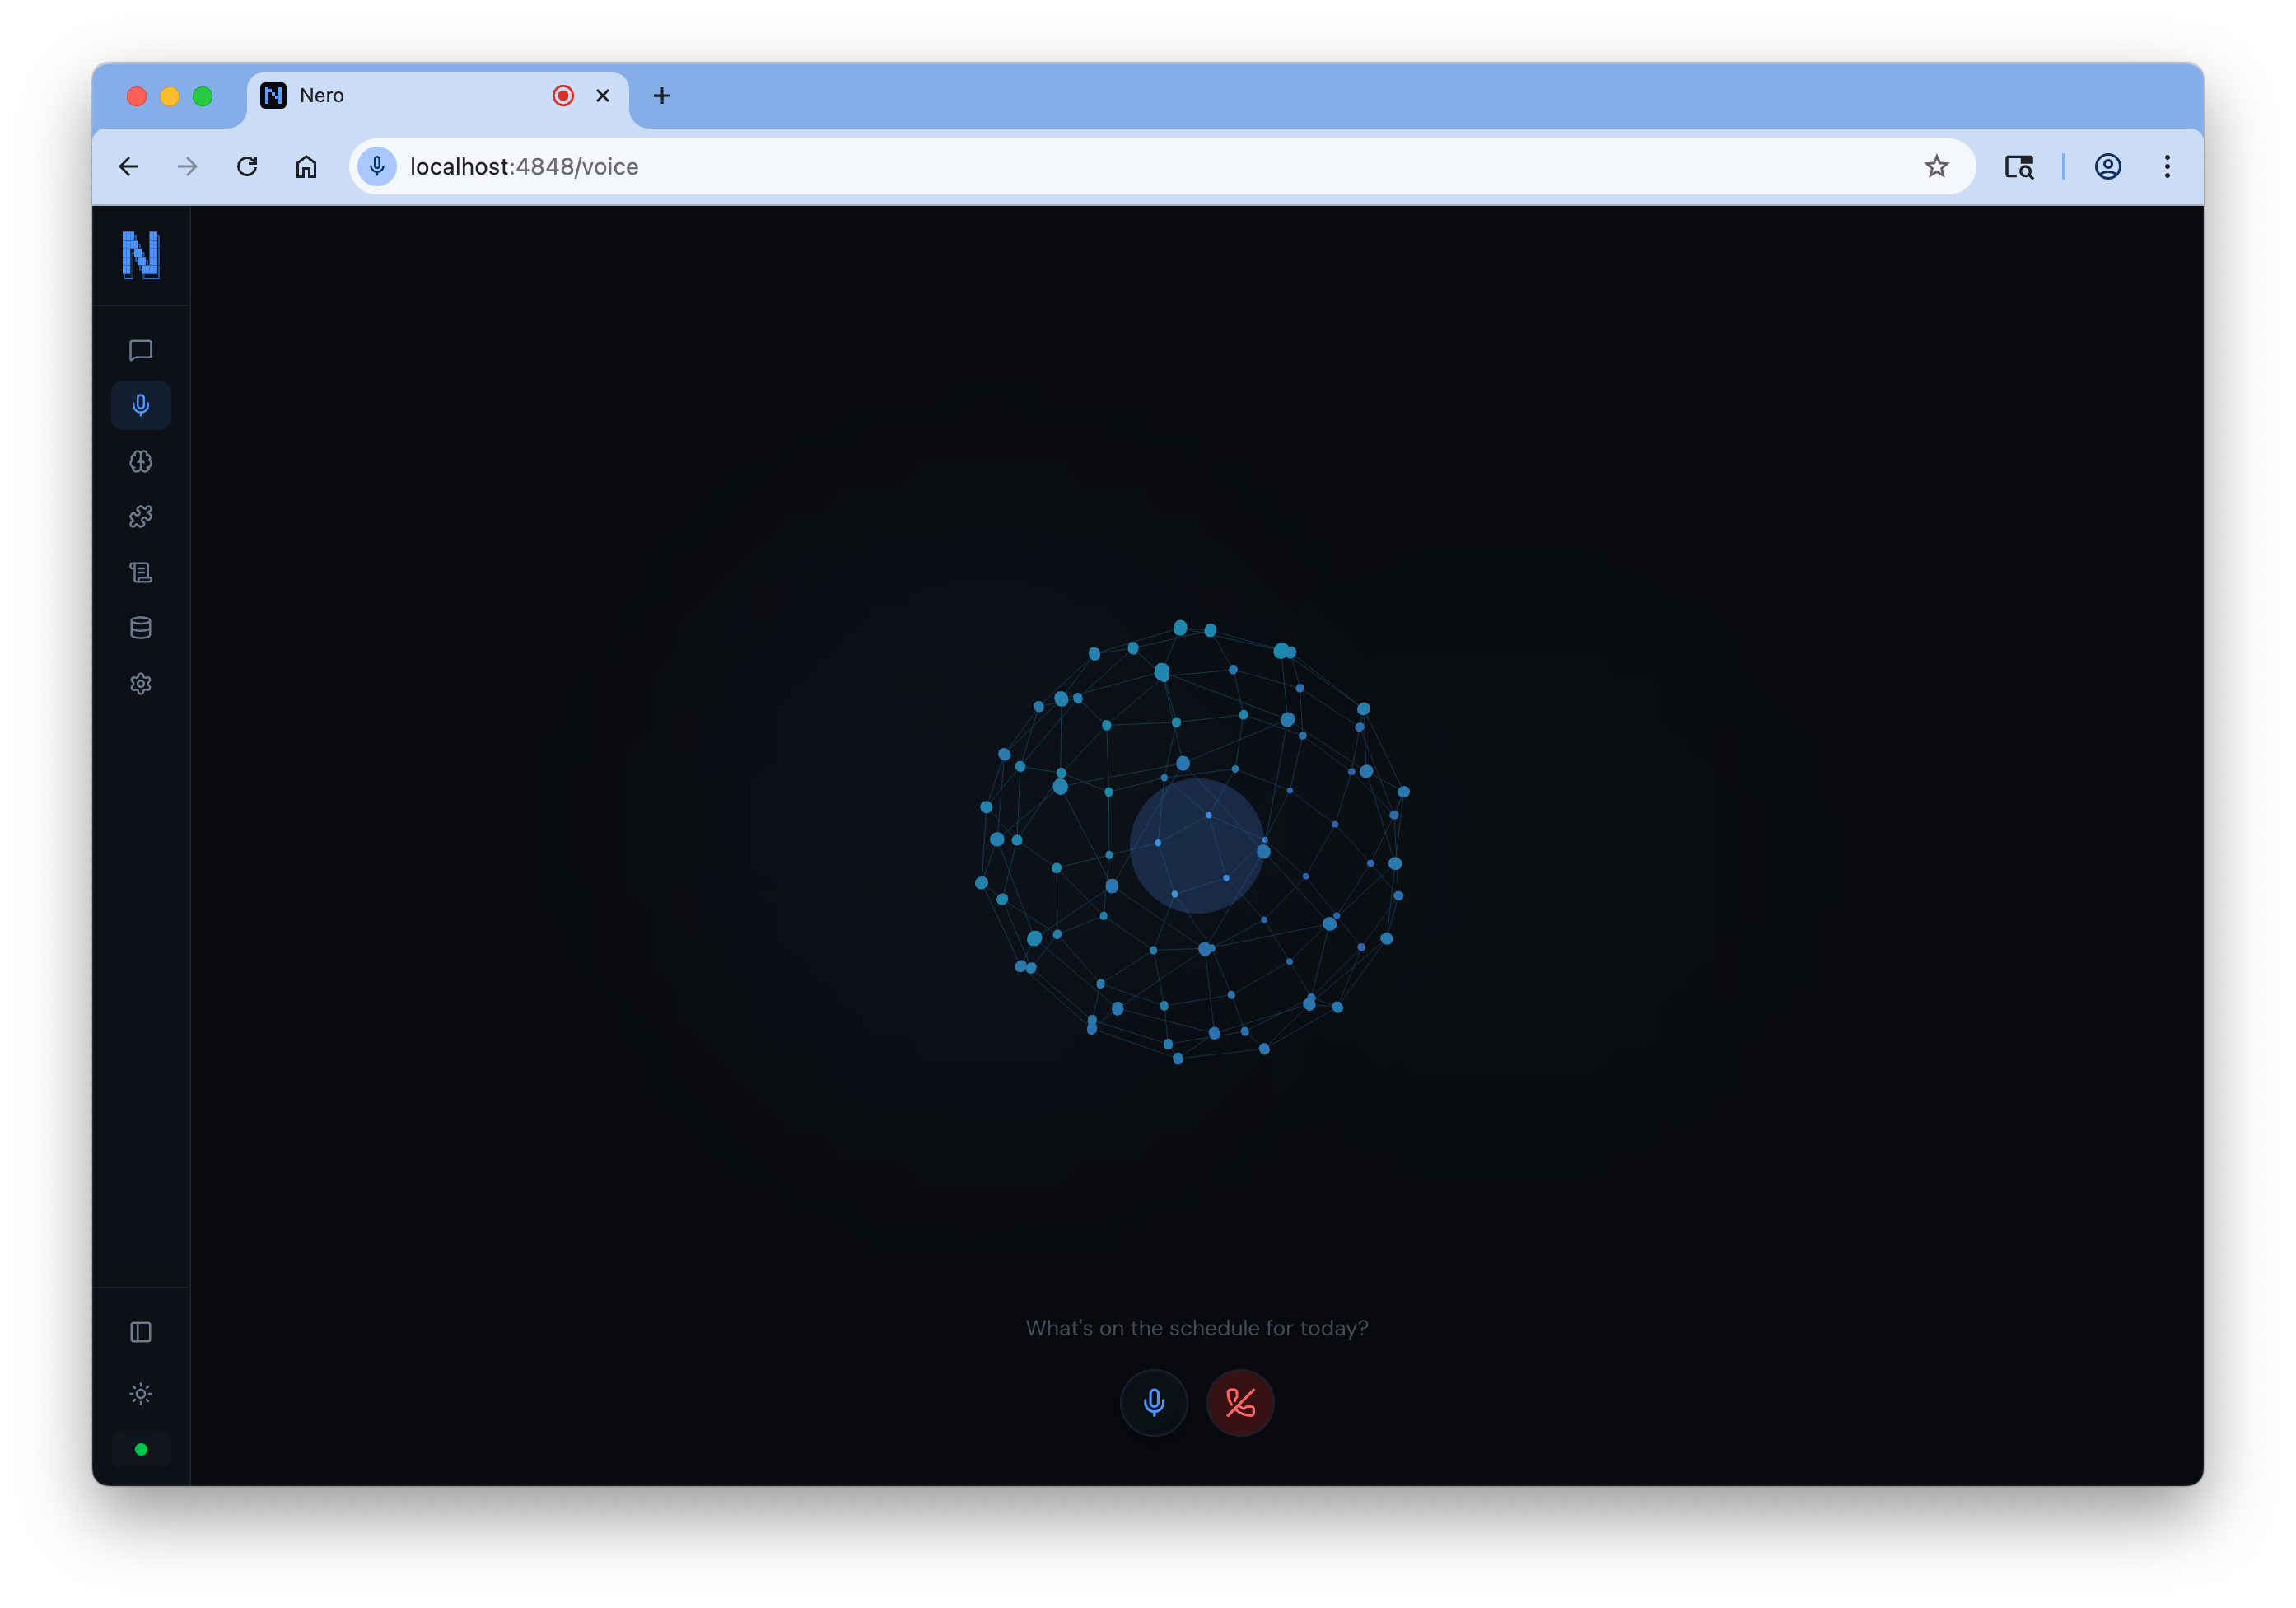End the voice call red button
This screenshot has height=1608, width=2296.
1240,1402
